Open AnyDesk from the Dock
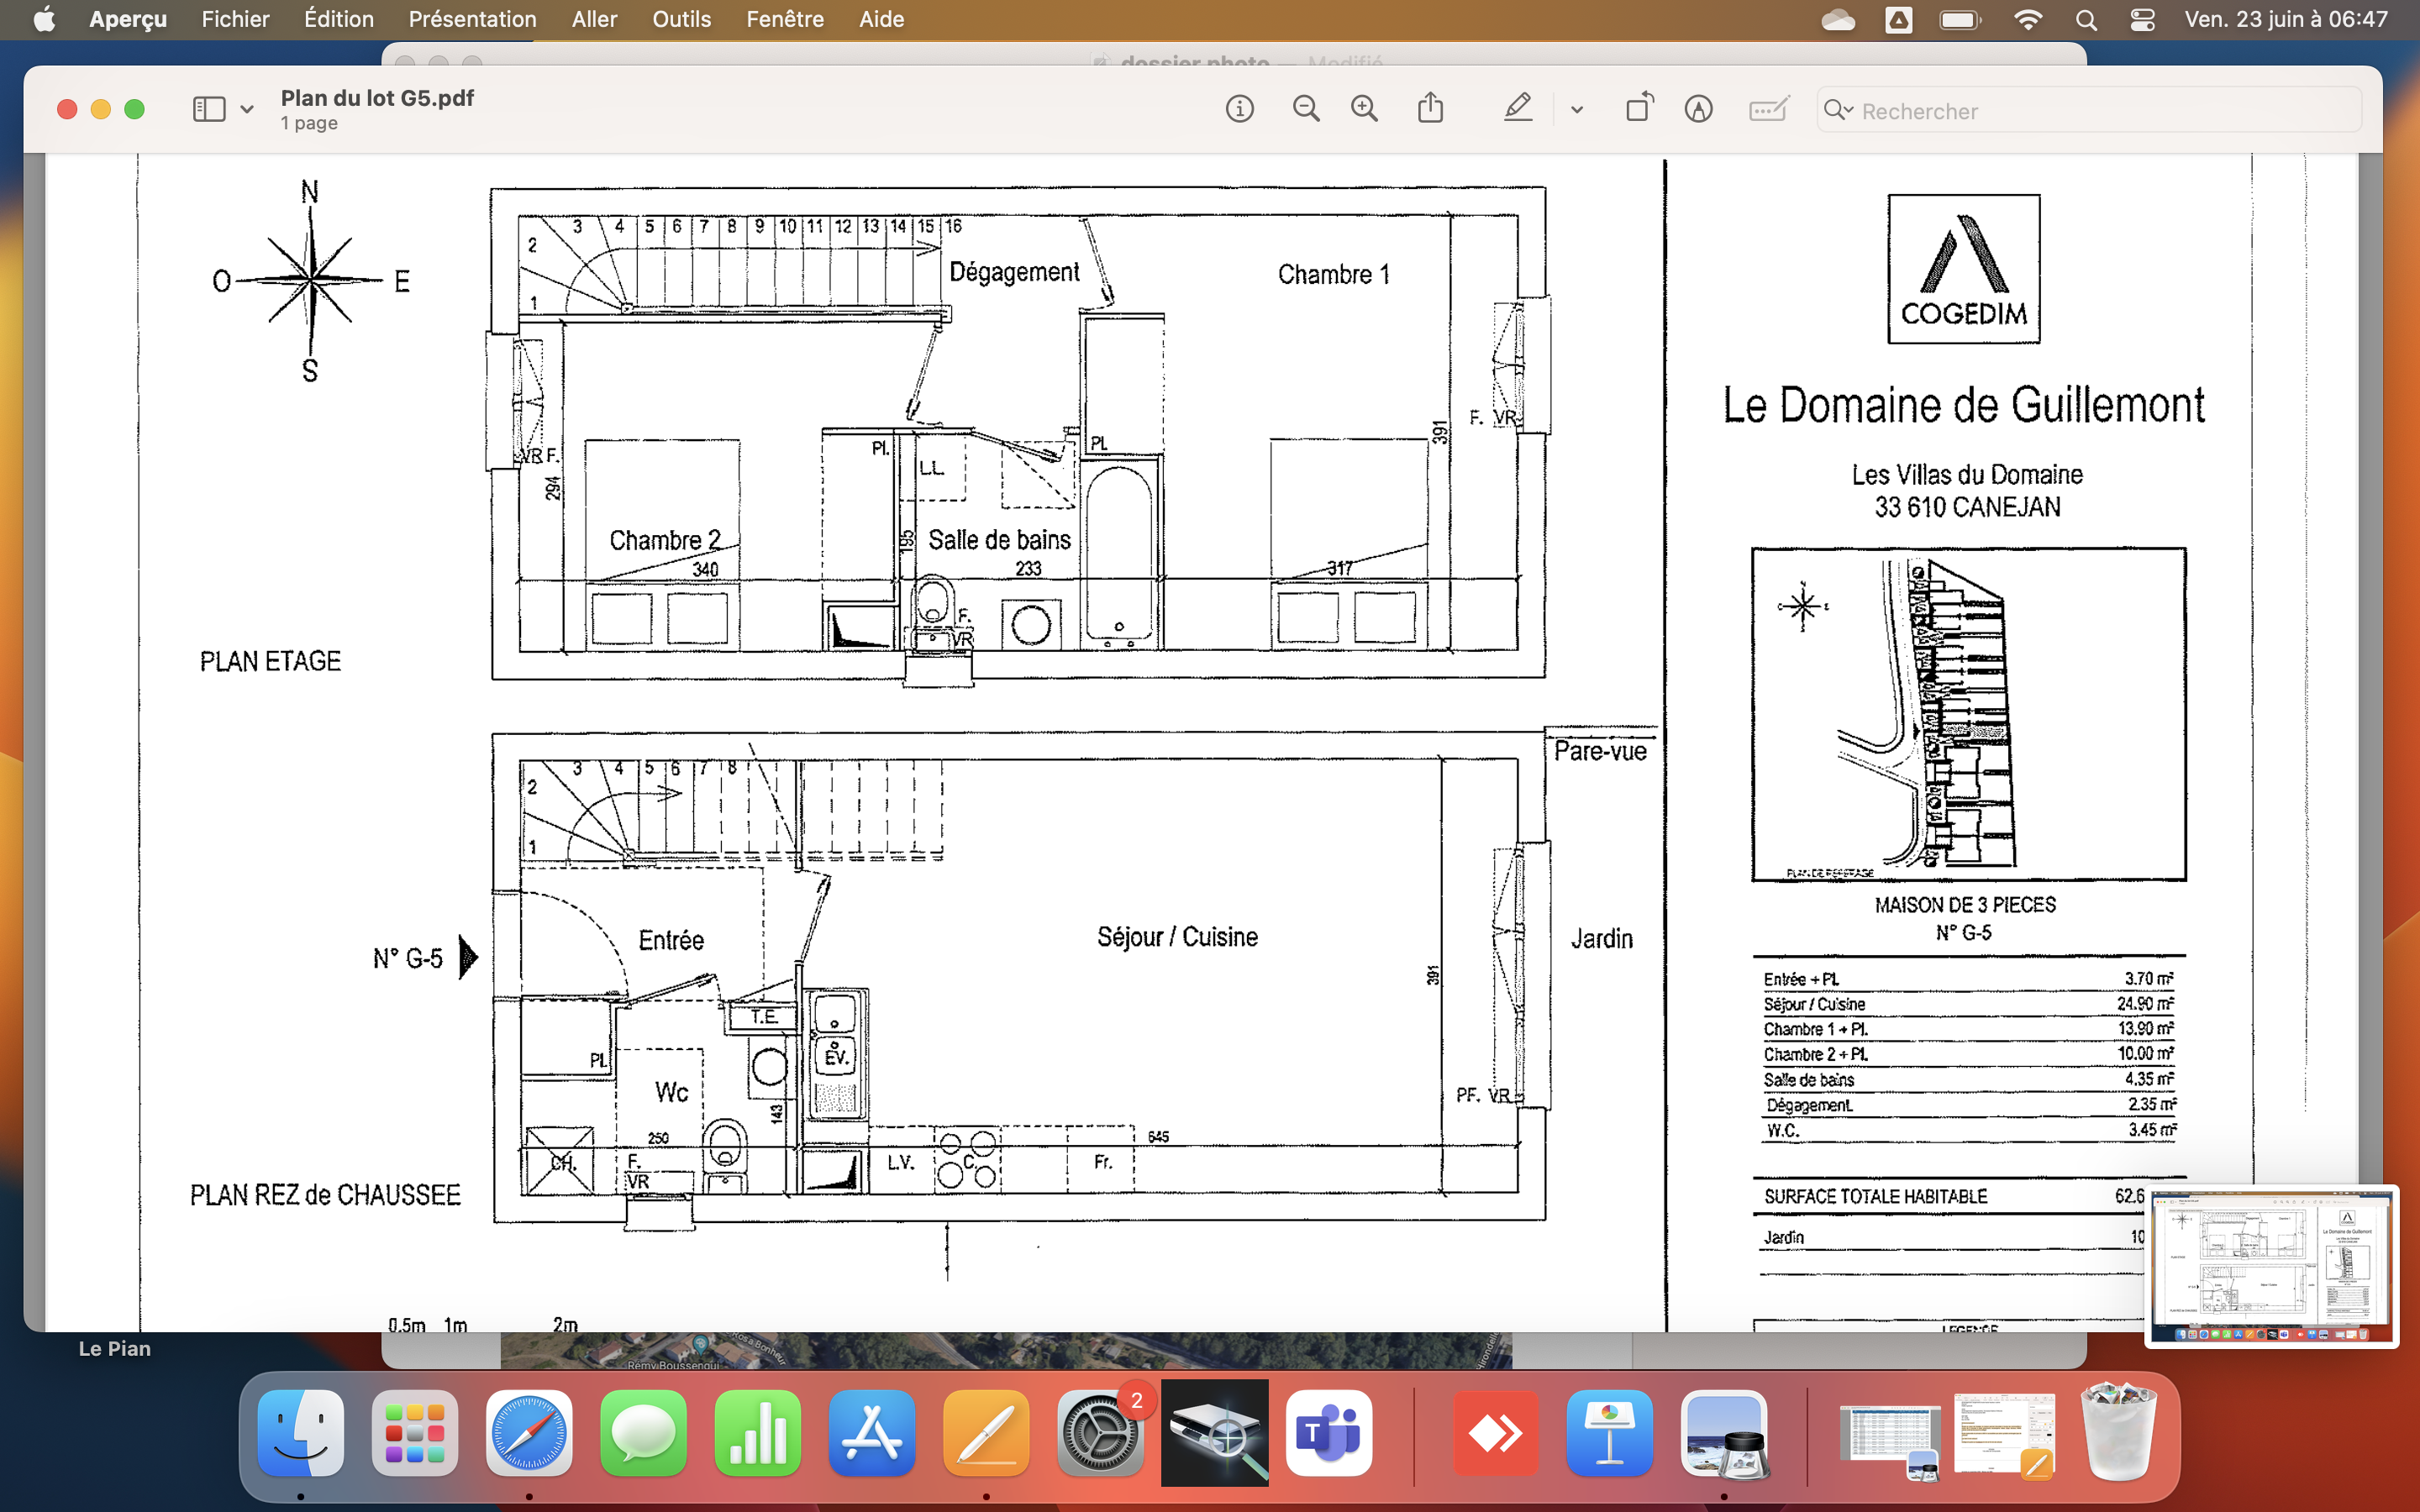The width and height of the screenshot is (2420, 1512). click(x=1495, y=1433)
